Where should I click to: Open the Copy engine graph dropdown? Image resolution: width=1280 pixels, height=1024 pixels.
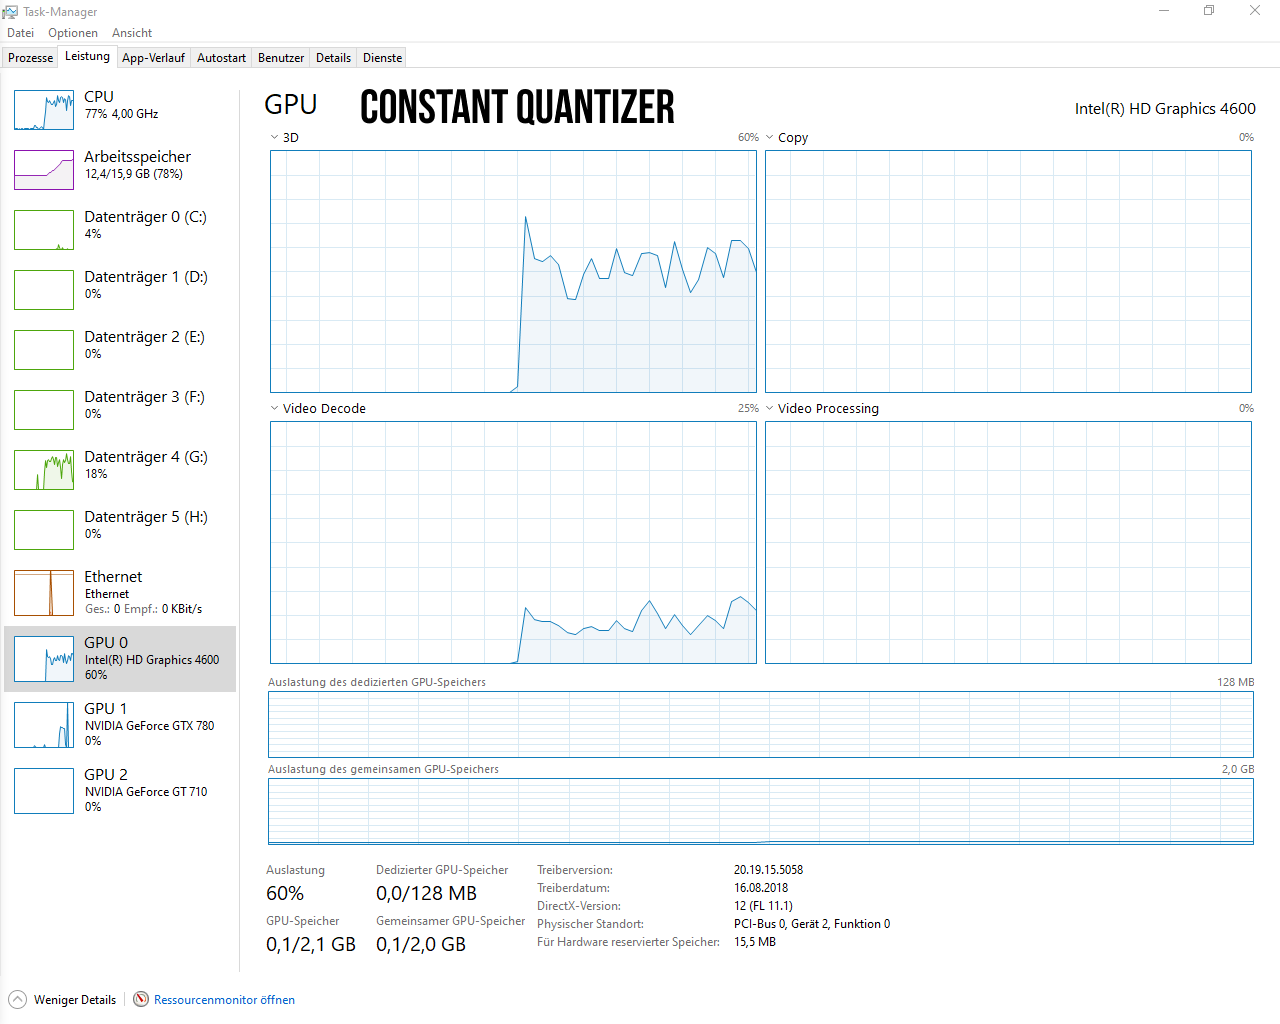(x=770, y=138)
